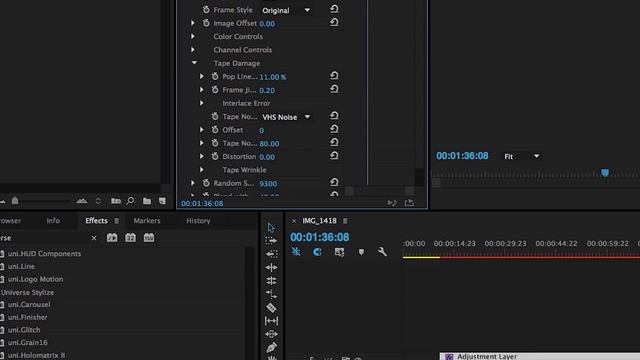The image size is (640, 360).
Task: Expand Color Controls group
Action: pos(193,36)
